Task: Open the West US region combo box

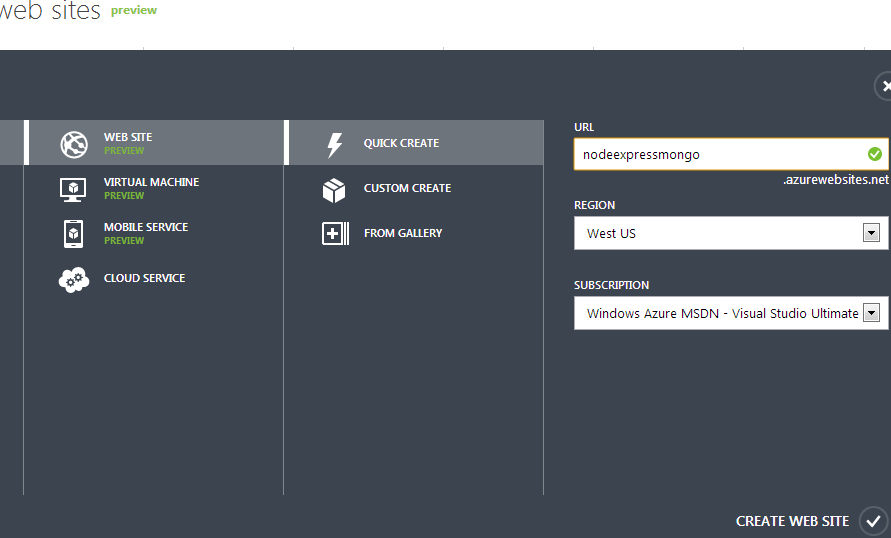Action: click(731, 233)
